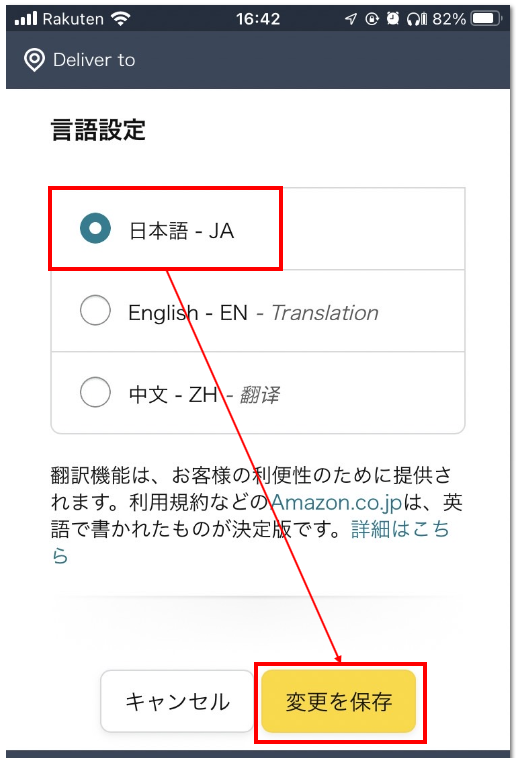
Task: Click the キャンセル button
Action: [177, 701]
